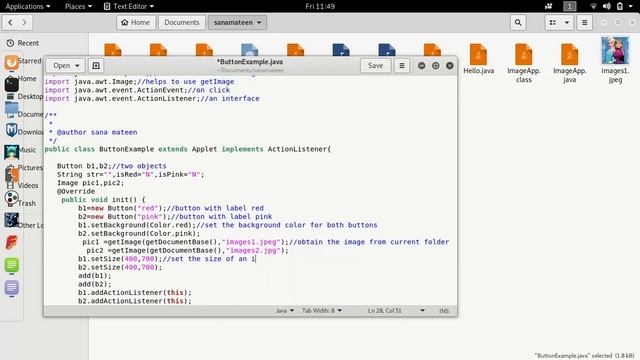This screenshot has height=360, width=640.
Task: Open the Places menu
Action: [78, 6]
